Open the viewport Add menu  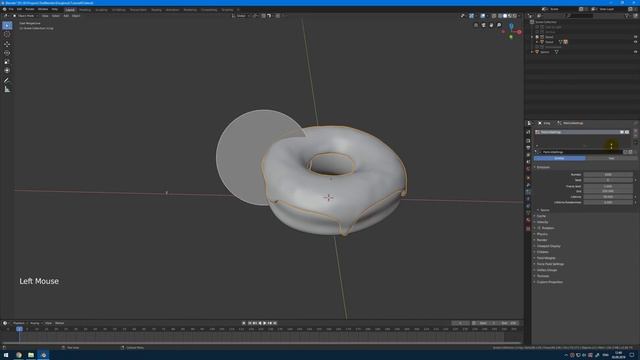point(66,16)
